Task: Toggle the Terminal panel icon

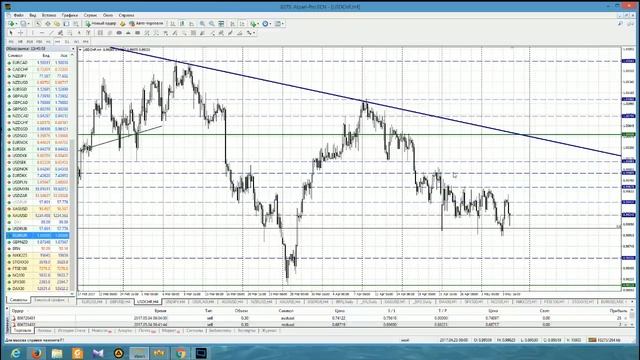Action: pos(67,24)
